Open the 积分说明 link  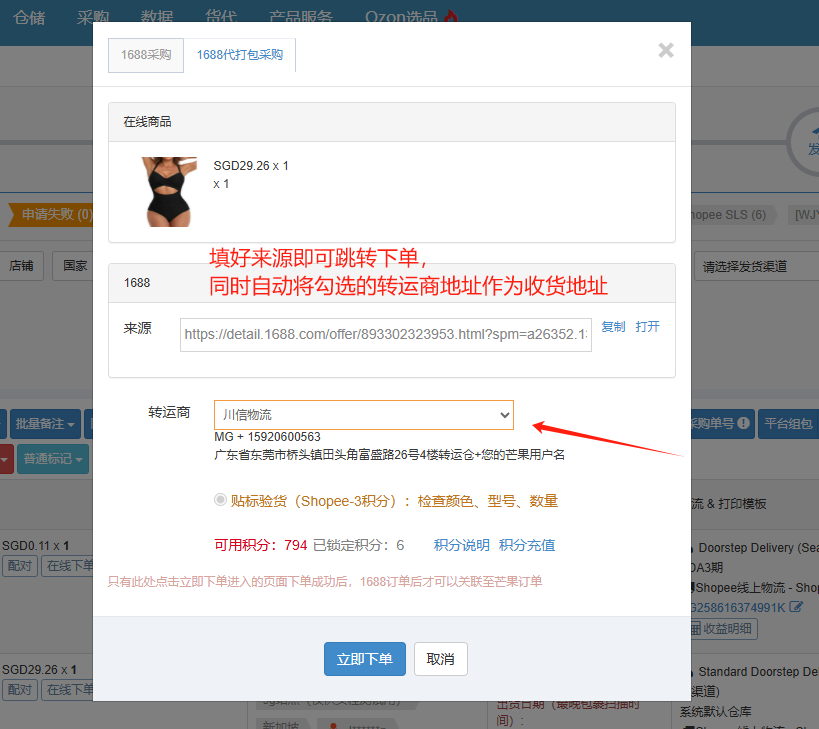pos(461,545)
